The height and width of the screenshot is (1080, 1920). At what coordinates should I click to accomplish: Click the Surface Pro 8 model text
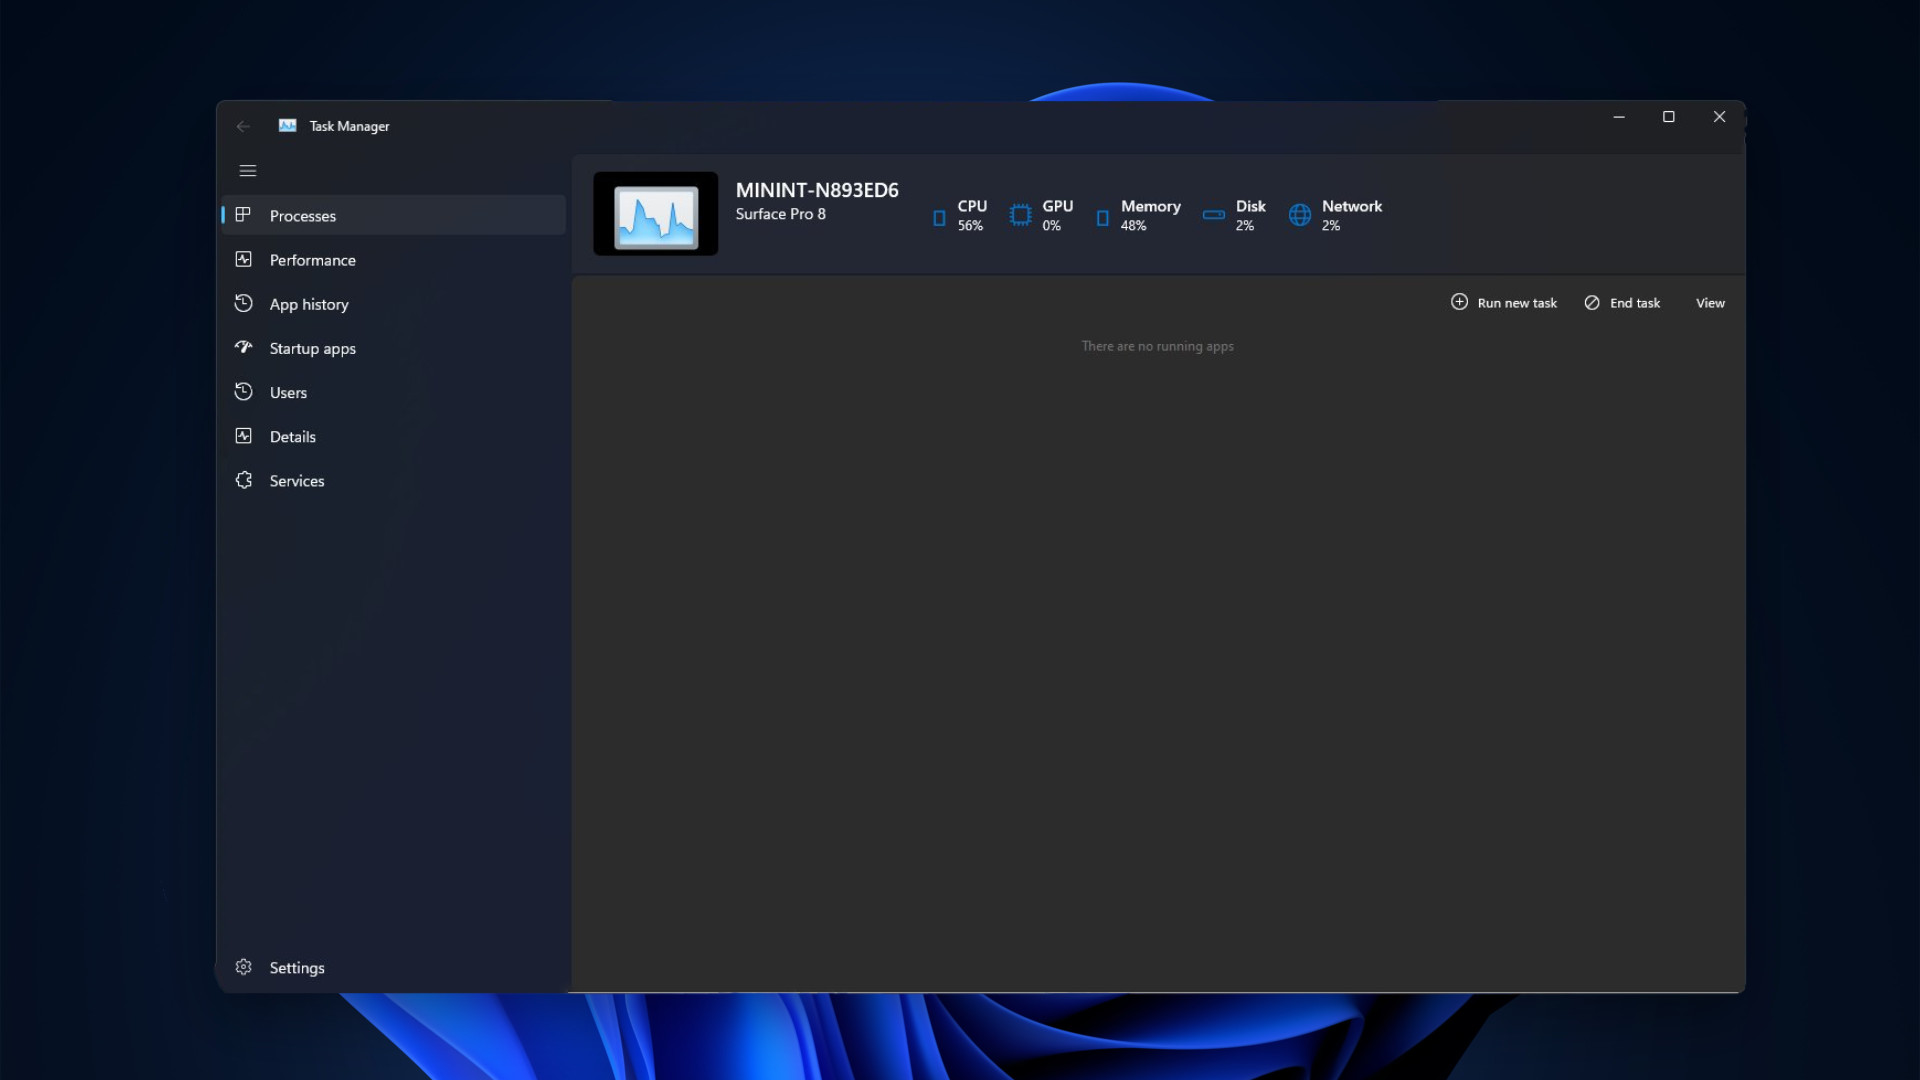pyautogui.click(x=781, y=214)
